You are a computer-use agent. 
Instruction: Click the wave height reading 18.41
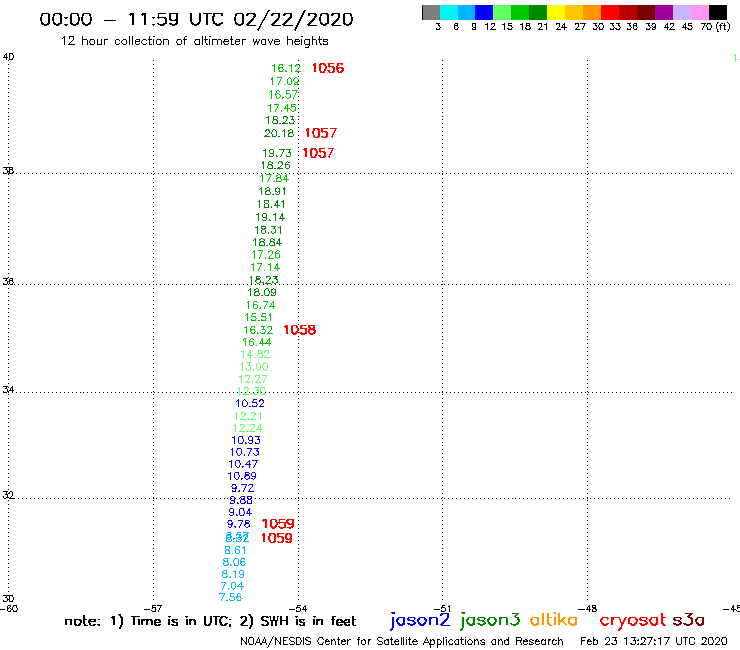click(271, 204)
